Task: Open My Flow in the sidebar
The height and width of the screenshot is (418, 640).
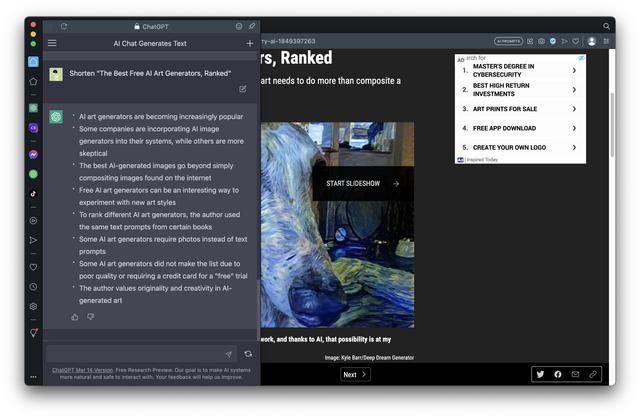Action: [x=33, y=240]
